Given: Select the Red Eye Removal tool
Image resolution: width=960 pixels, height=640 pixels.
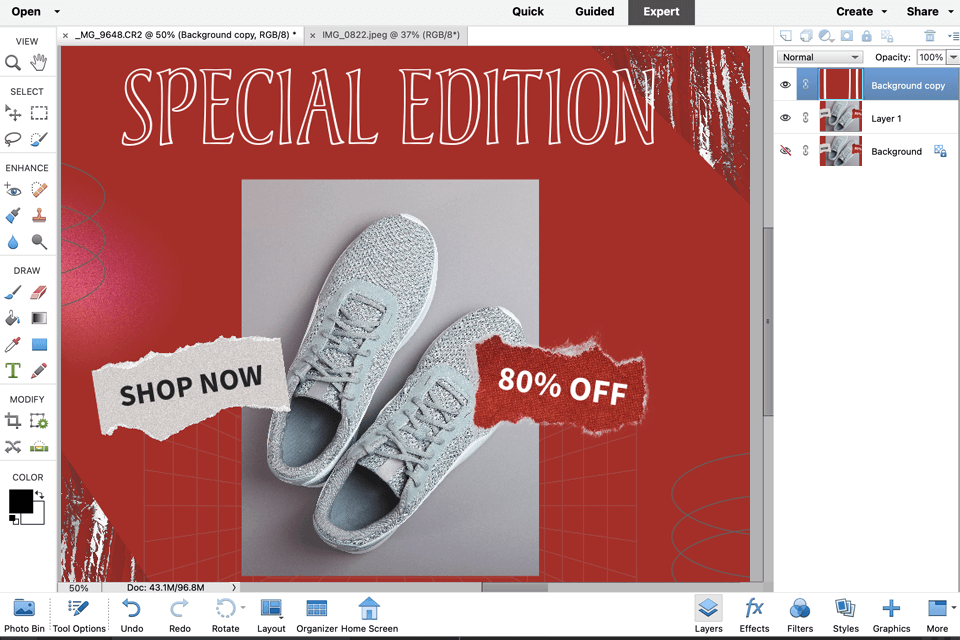Looking at the screenshot, I should (13, 190).
